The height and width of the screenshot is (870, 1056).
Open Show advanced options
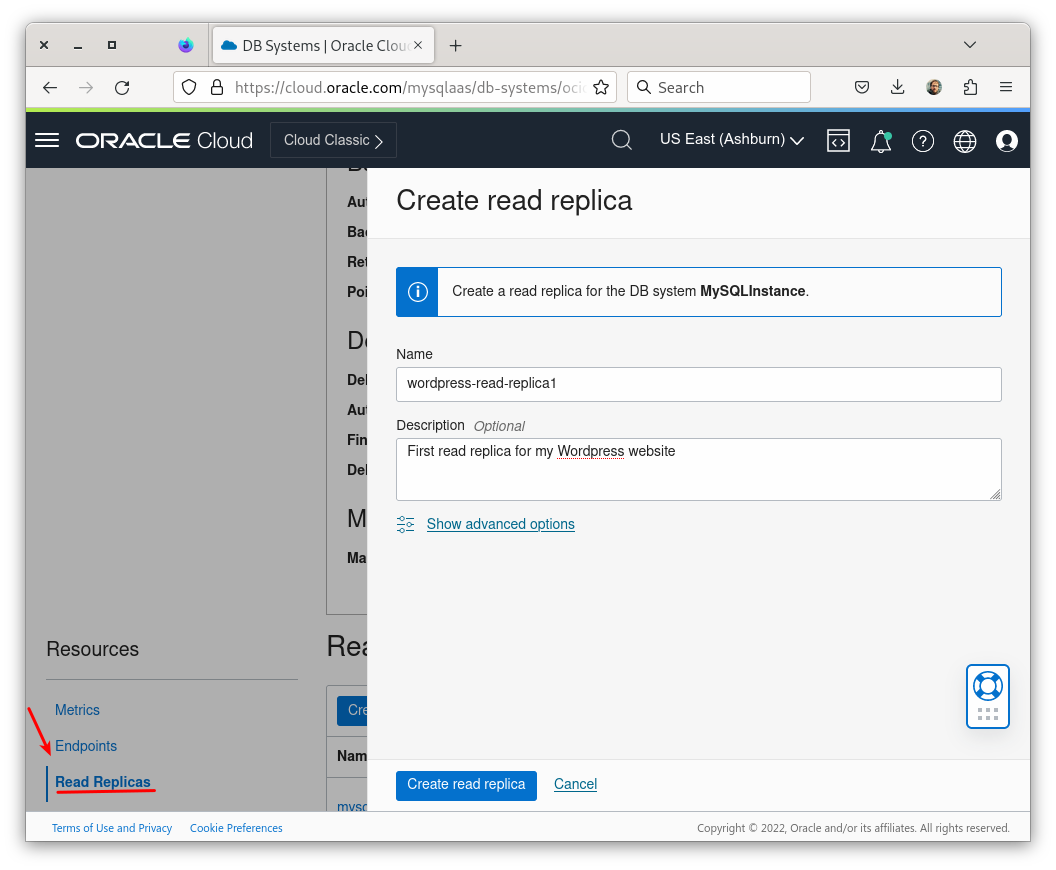click(500, 524)
